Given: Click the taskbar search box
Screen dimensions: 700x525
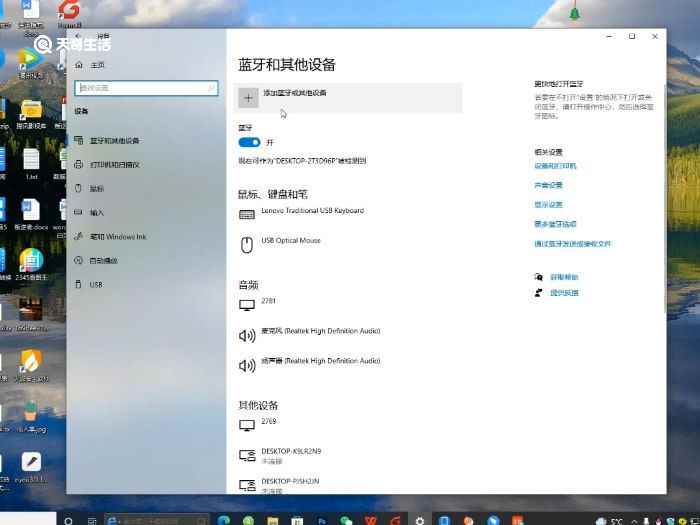Looking at the screenshot, I should coord(156,520).
